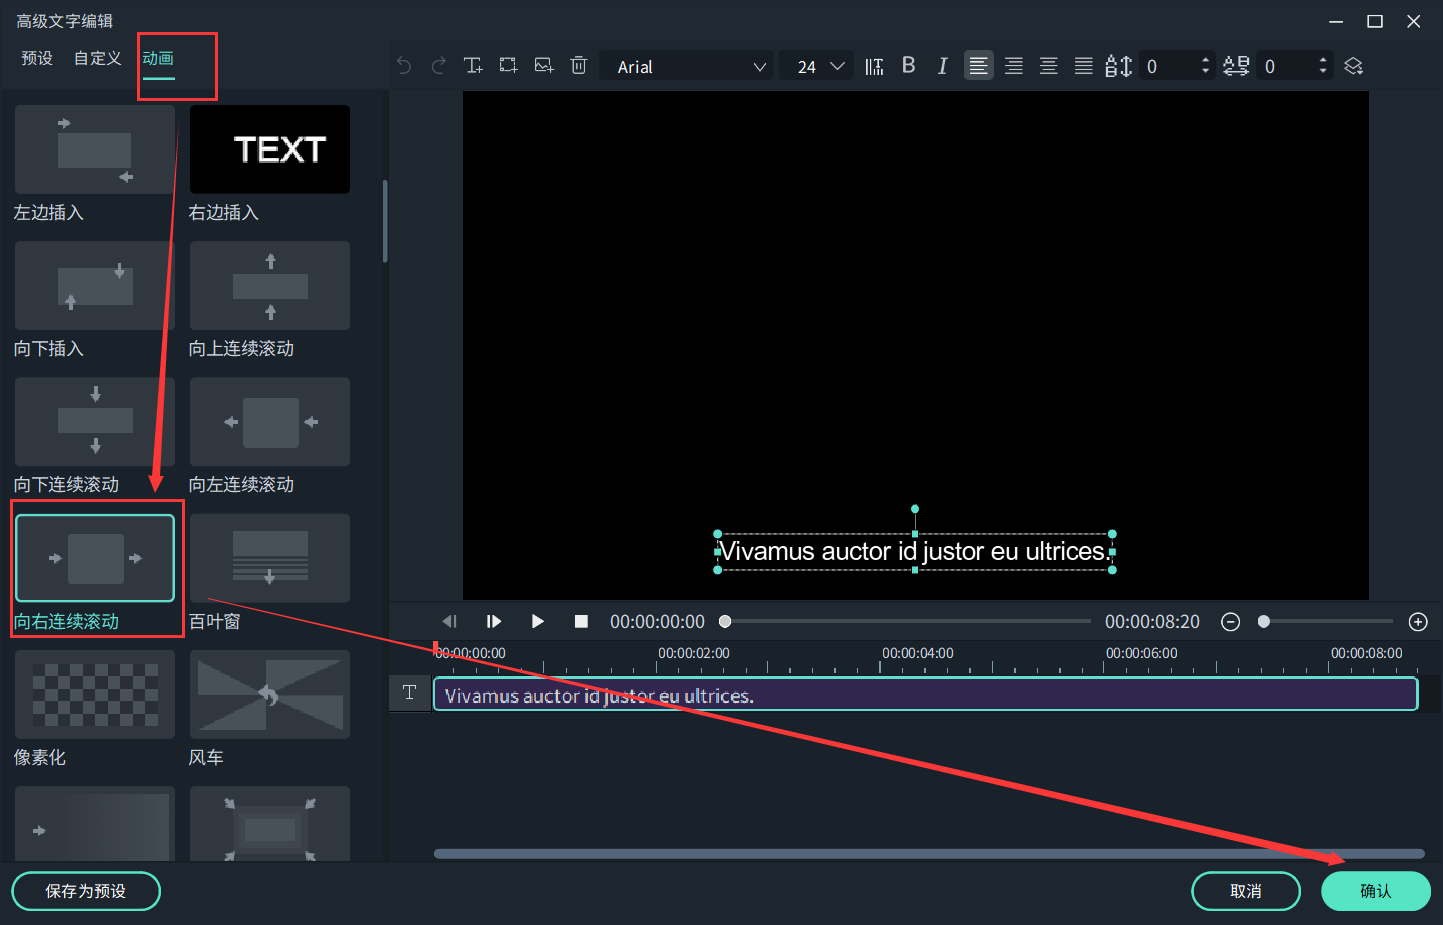Select the 百叶窗 animation thumbnail
The height and width of the screenshot is (925, 1443).
(x=269, y=558)
